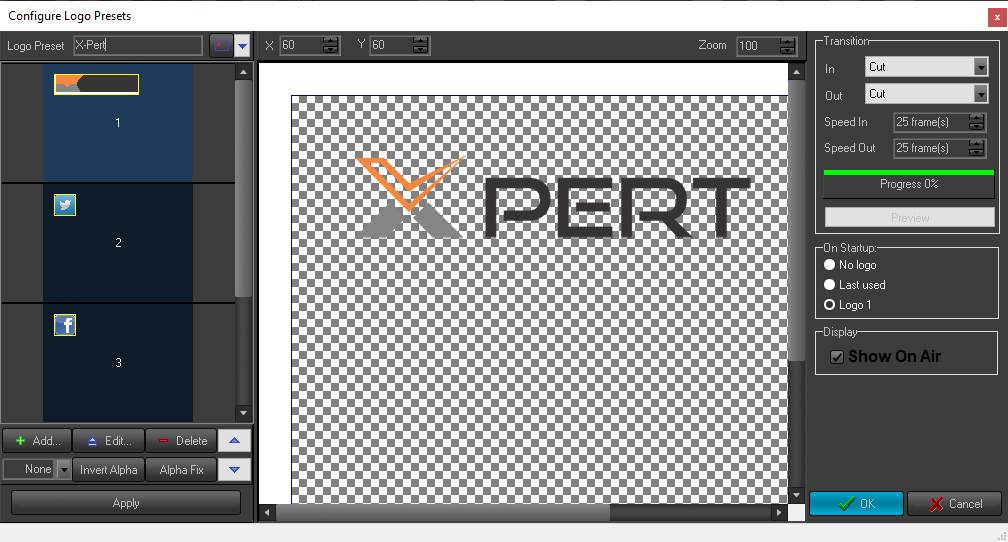Click preset list scroll up arrow

[243, 72]
